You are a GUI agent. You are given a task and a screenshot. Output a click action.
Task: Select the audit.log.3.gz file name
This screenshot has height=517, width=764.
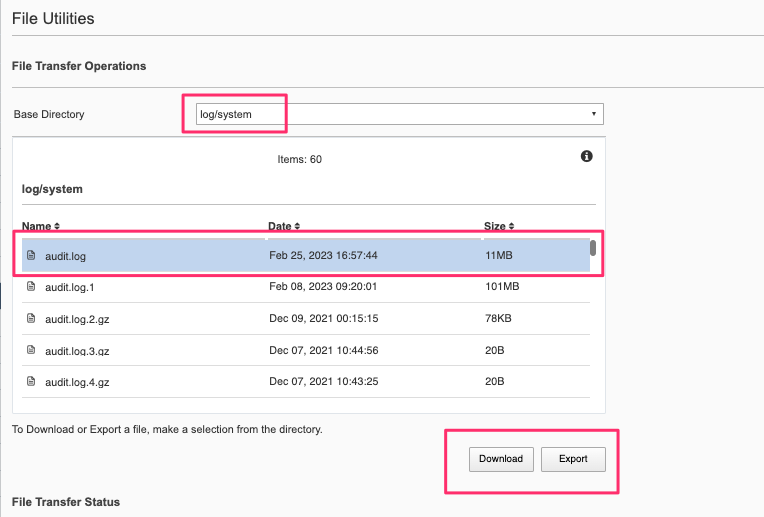tap(77, 351)
